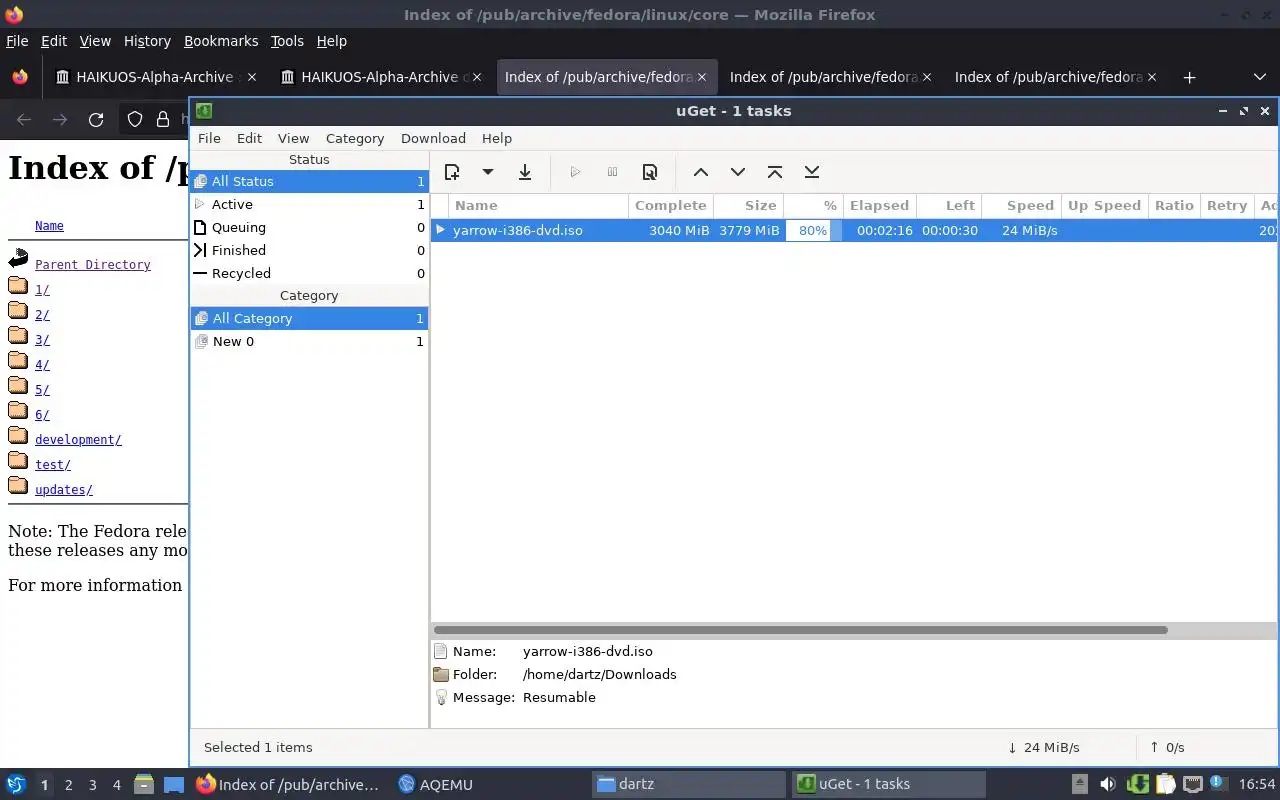Open the test/ folder link
The height and width of the screenshot is (800, 1280).
coord(53,465)
